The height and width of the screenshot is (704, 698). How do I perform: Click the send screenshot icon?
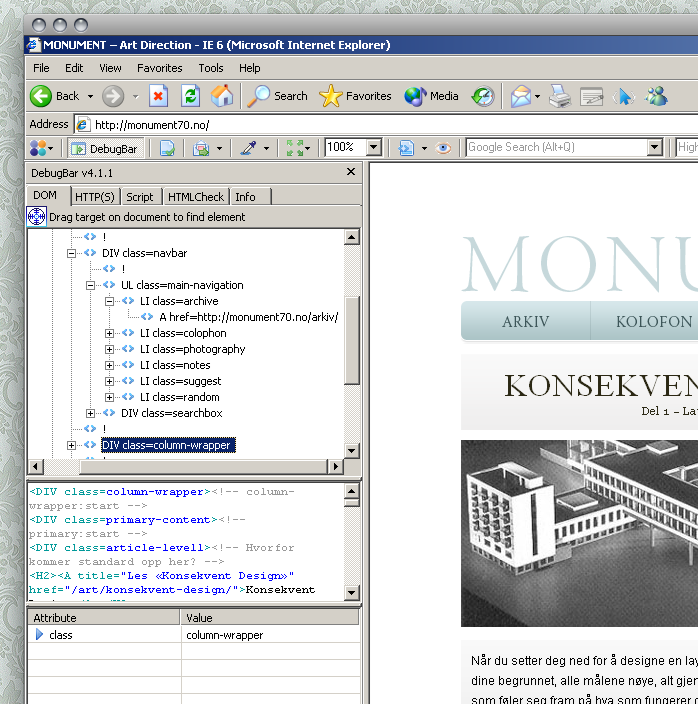[x=201, y=148]
